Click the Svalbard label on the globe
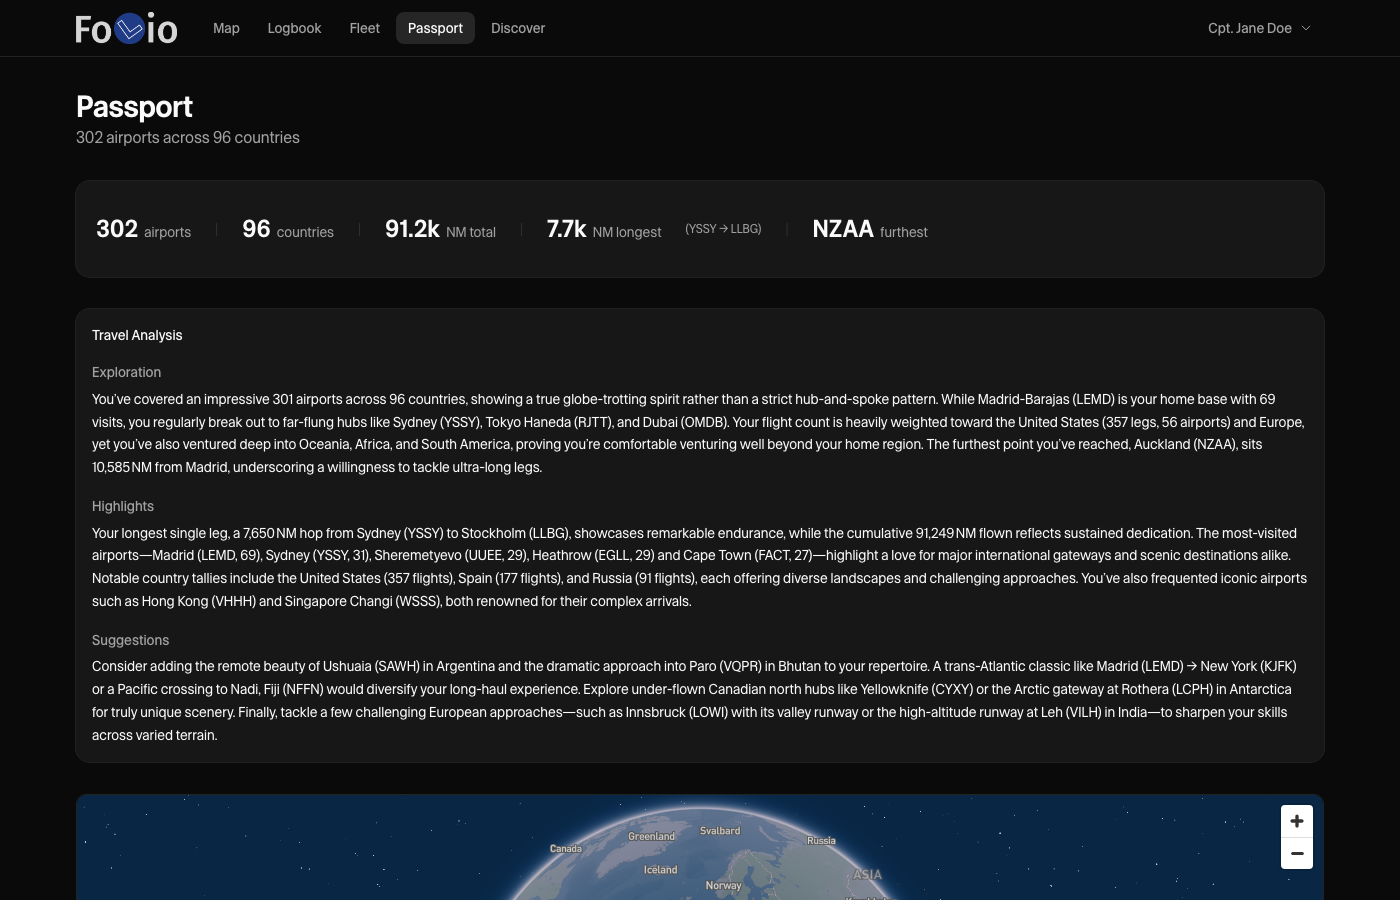Screen dimensions: 1400x900 click(720, 830)
